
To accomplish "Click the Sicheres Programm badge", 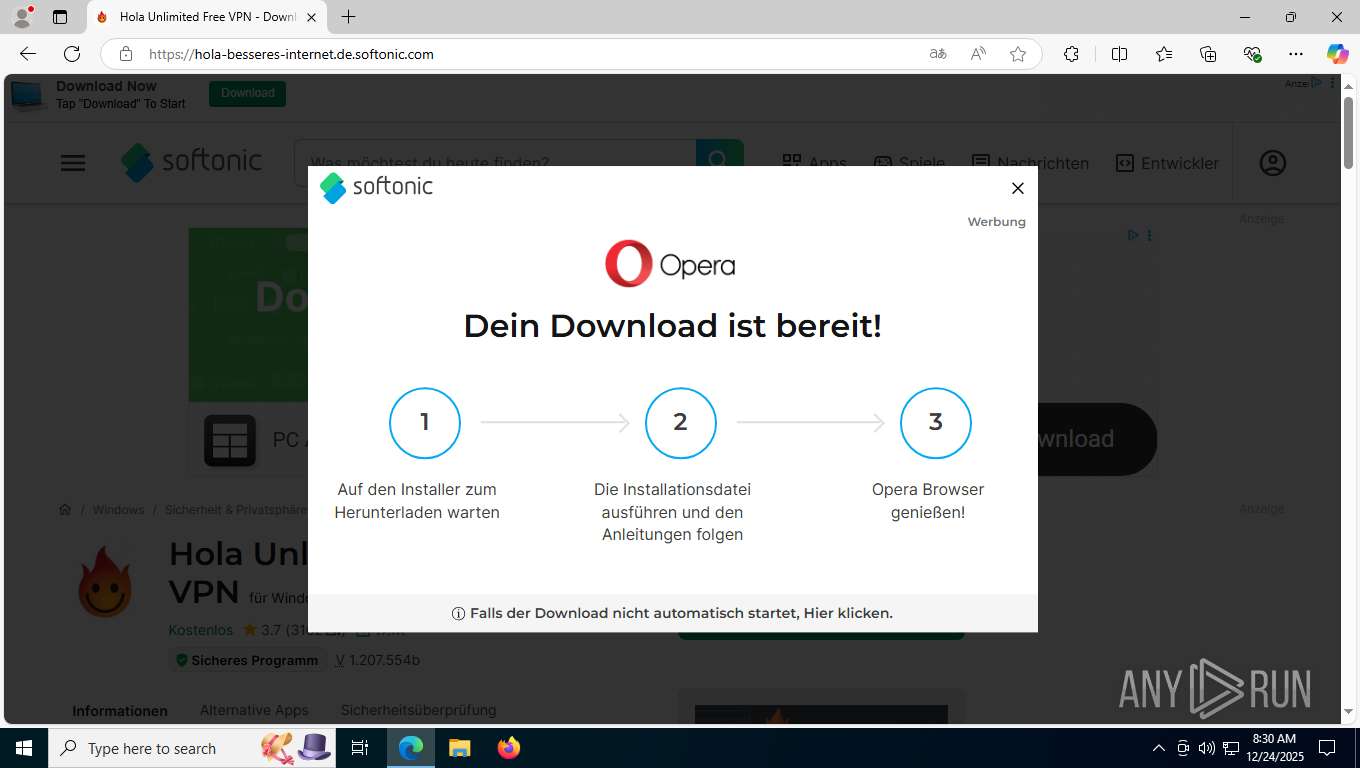I will tap(247, 660).
